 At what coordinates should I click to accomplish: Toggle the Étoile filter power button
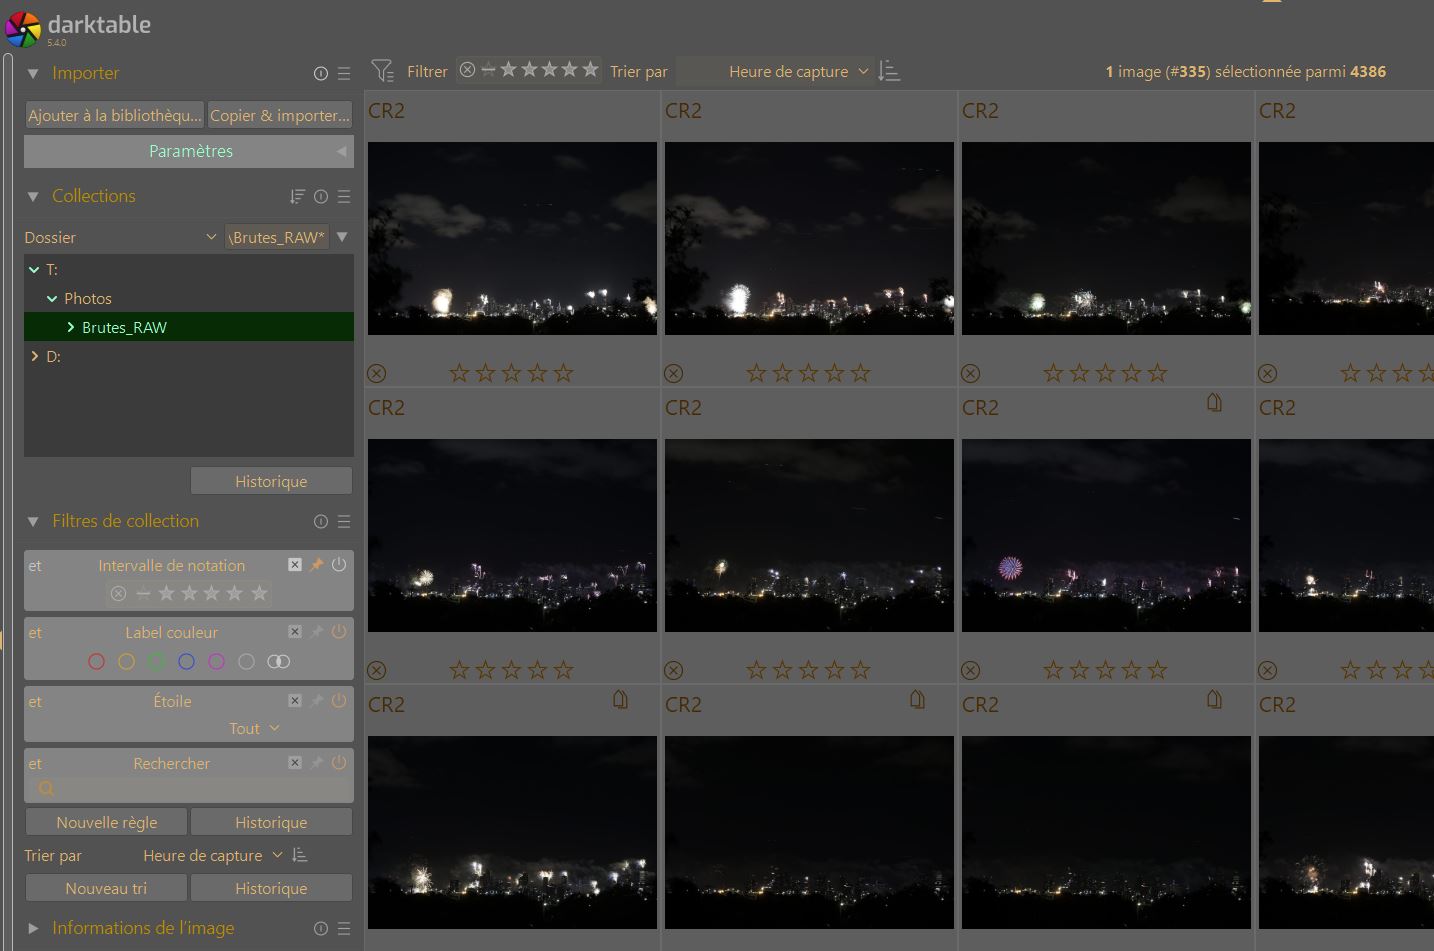(339, 701)
